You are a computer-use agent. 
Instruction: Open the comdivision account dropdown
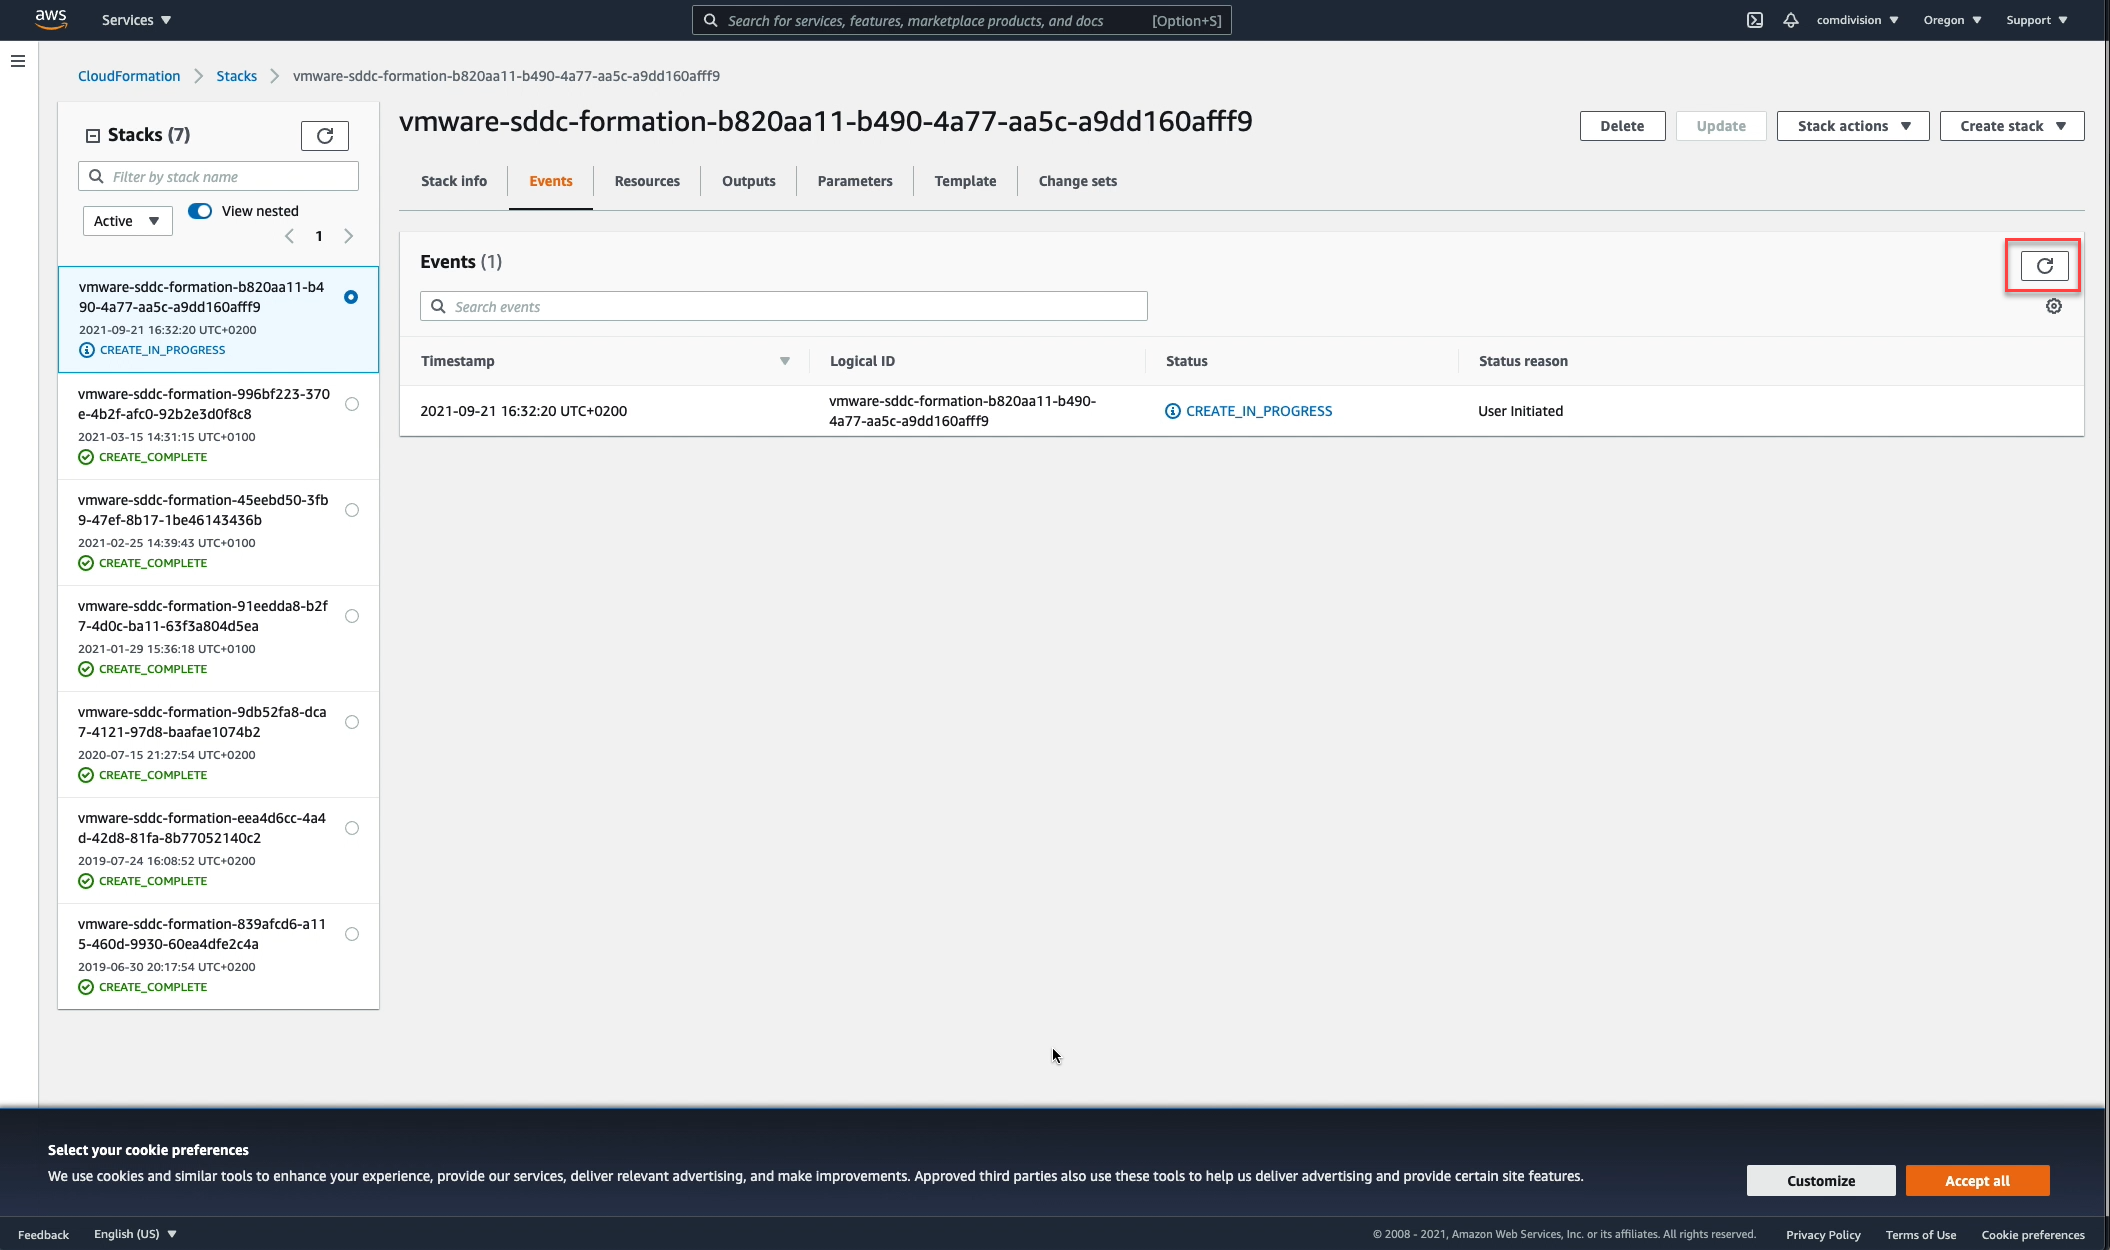pyautogui.click(x=1857, y=20)
